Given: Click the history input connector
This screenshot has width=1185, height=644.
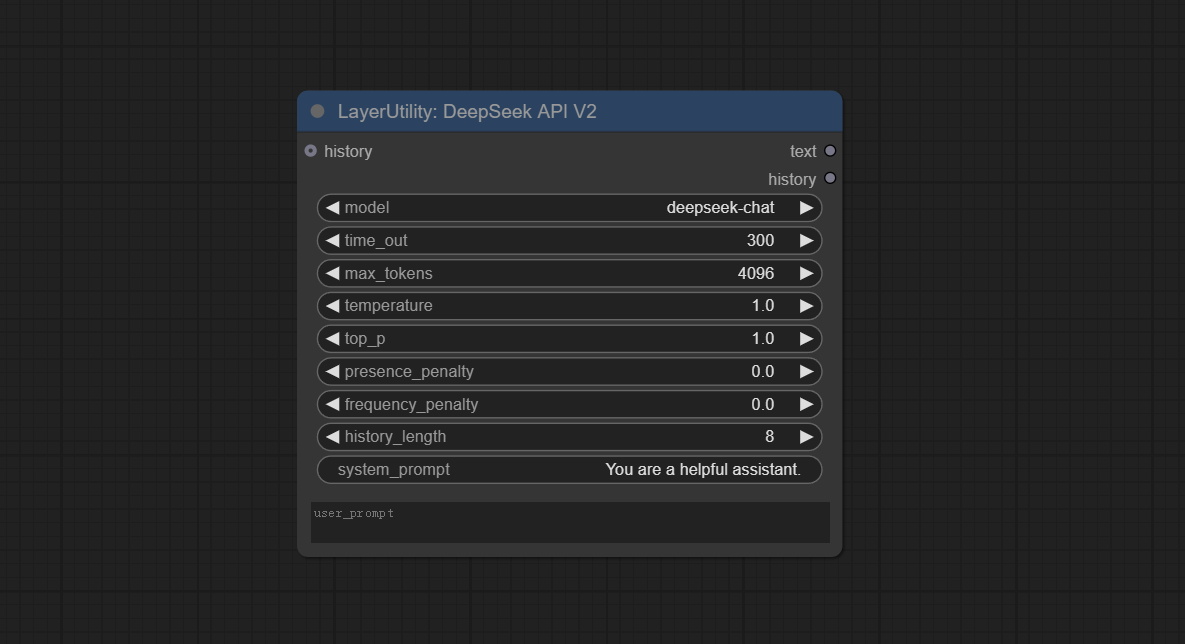Looking at the screenshot, I should pyautogui.click(x=311, y=151).
